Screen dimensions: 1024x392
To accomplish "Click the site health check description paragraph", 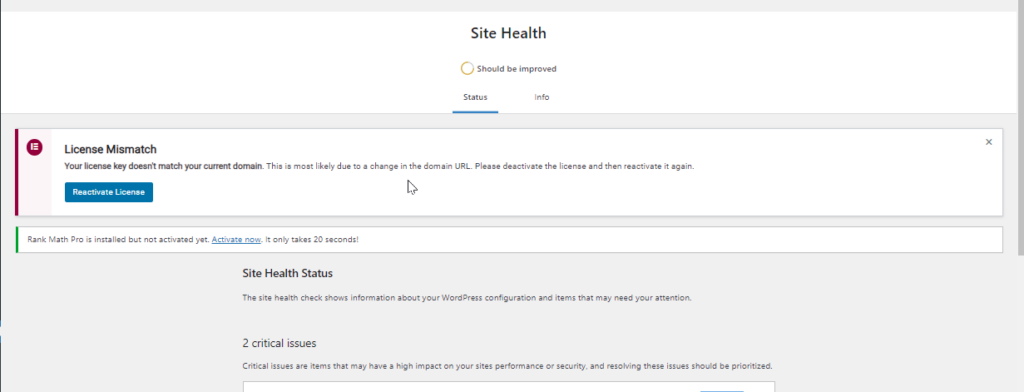I will click(x=466, y=298).
